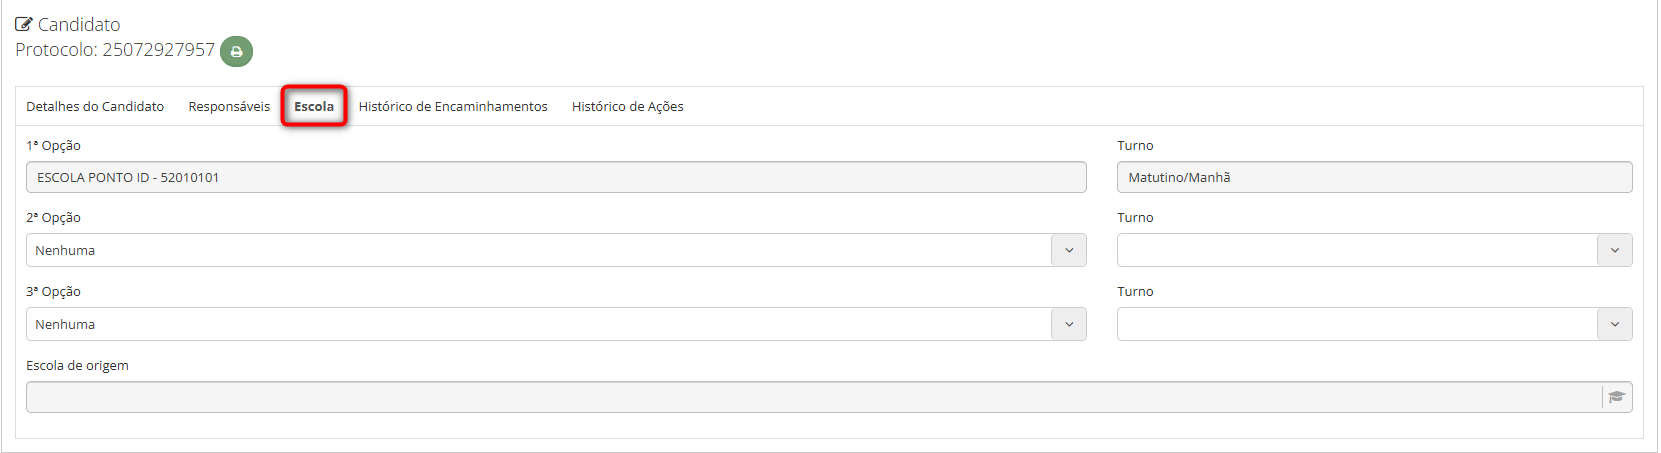Viewport: 1661px width, 453px height.
Task: Click the graduation cap icon in Escola de origem
Action: 1616,397
